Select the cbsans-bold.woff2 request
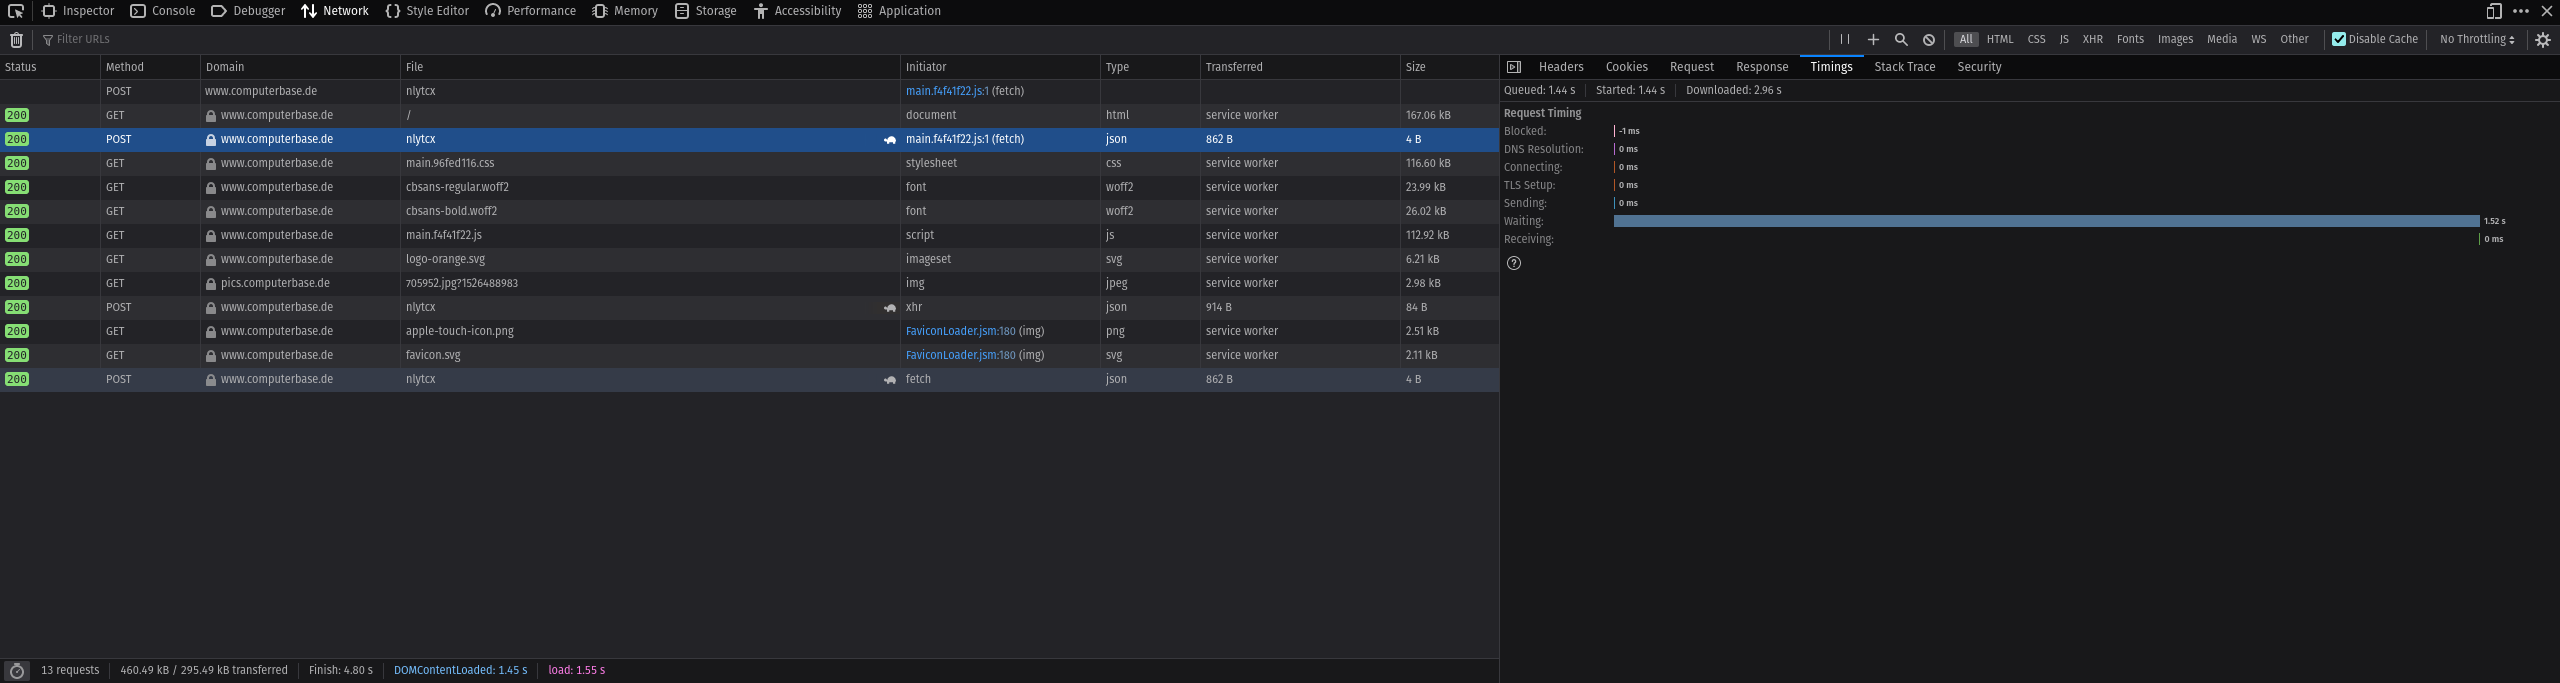The height and width of the screenshot is (683, 2560). coord(749,211)
